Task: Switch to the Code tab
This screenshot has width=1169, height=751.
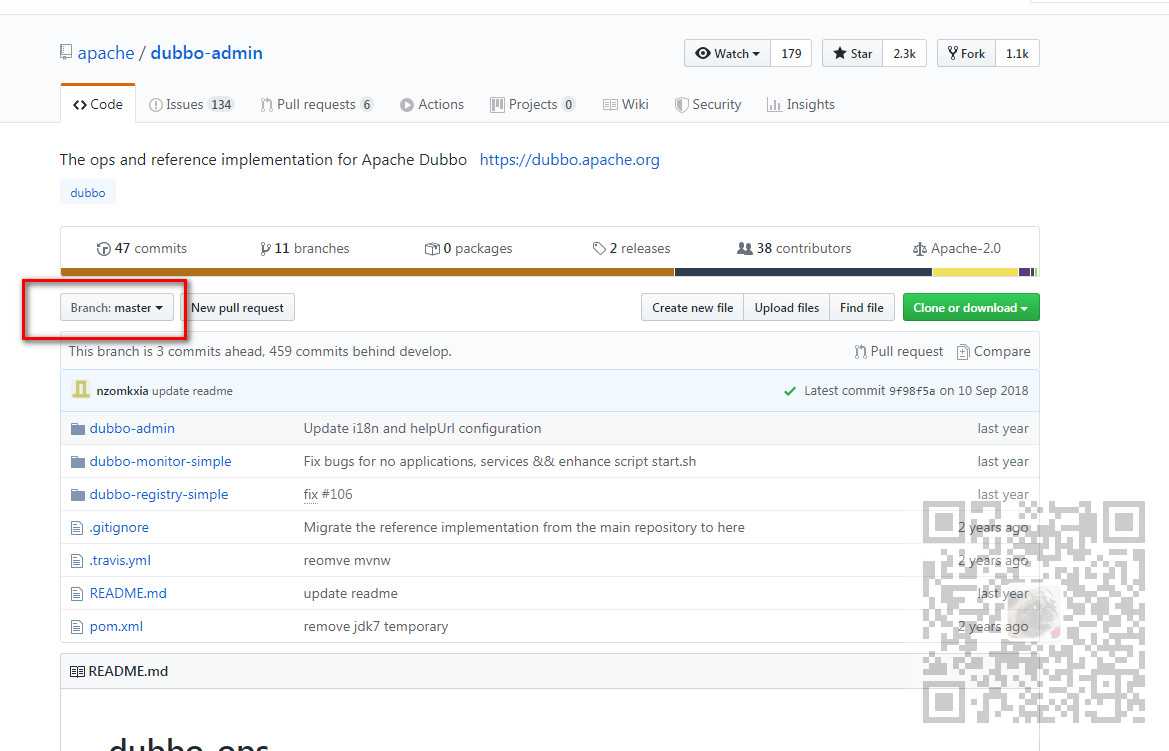Action: [x=98, y=104]
